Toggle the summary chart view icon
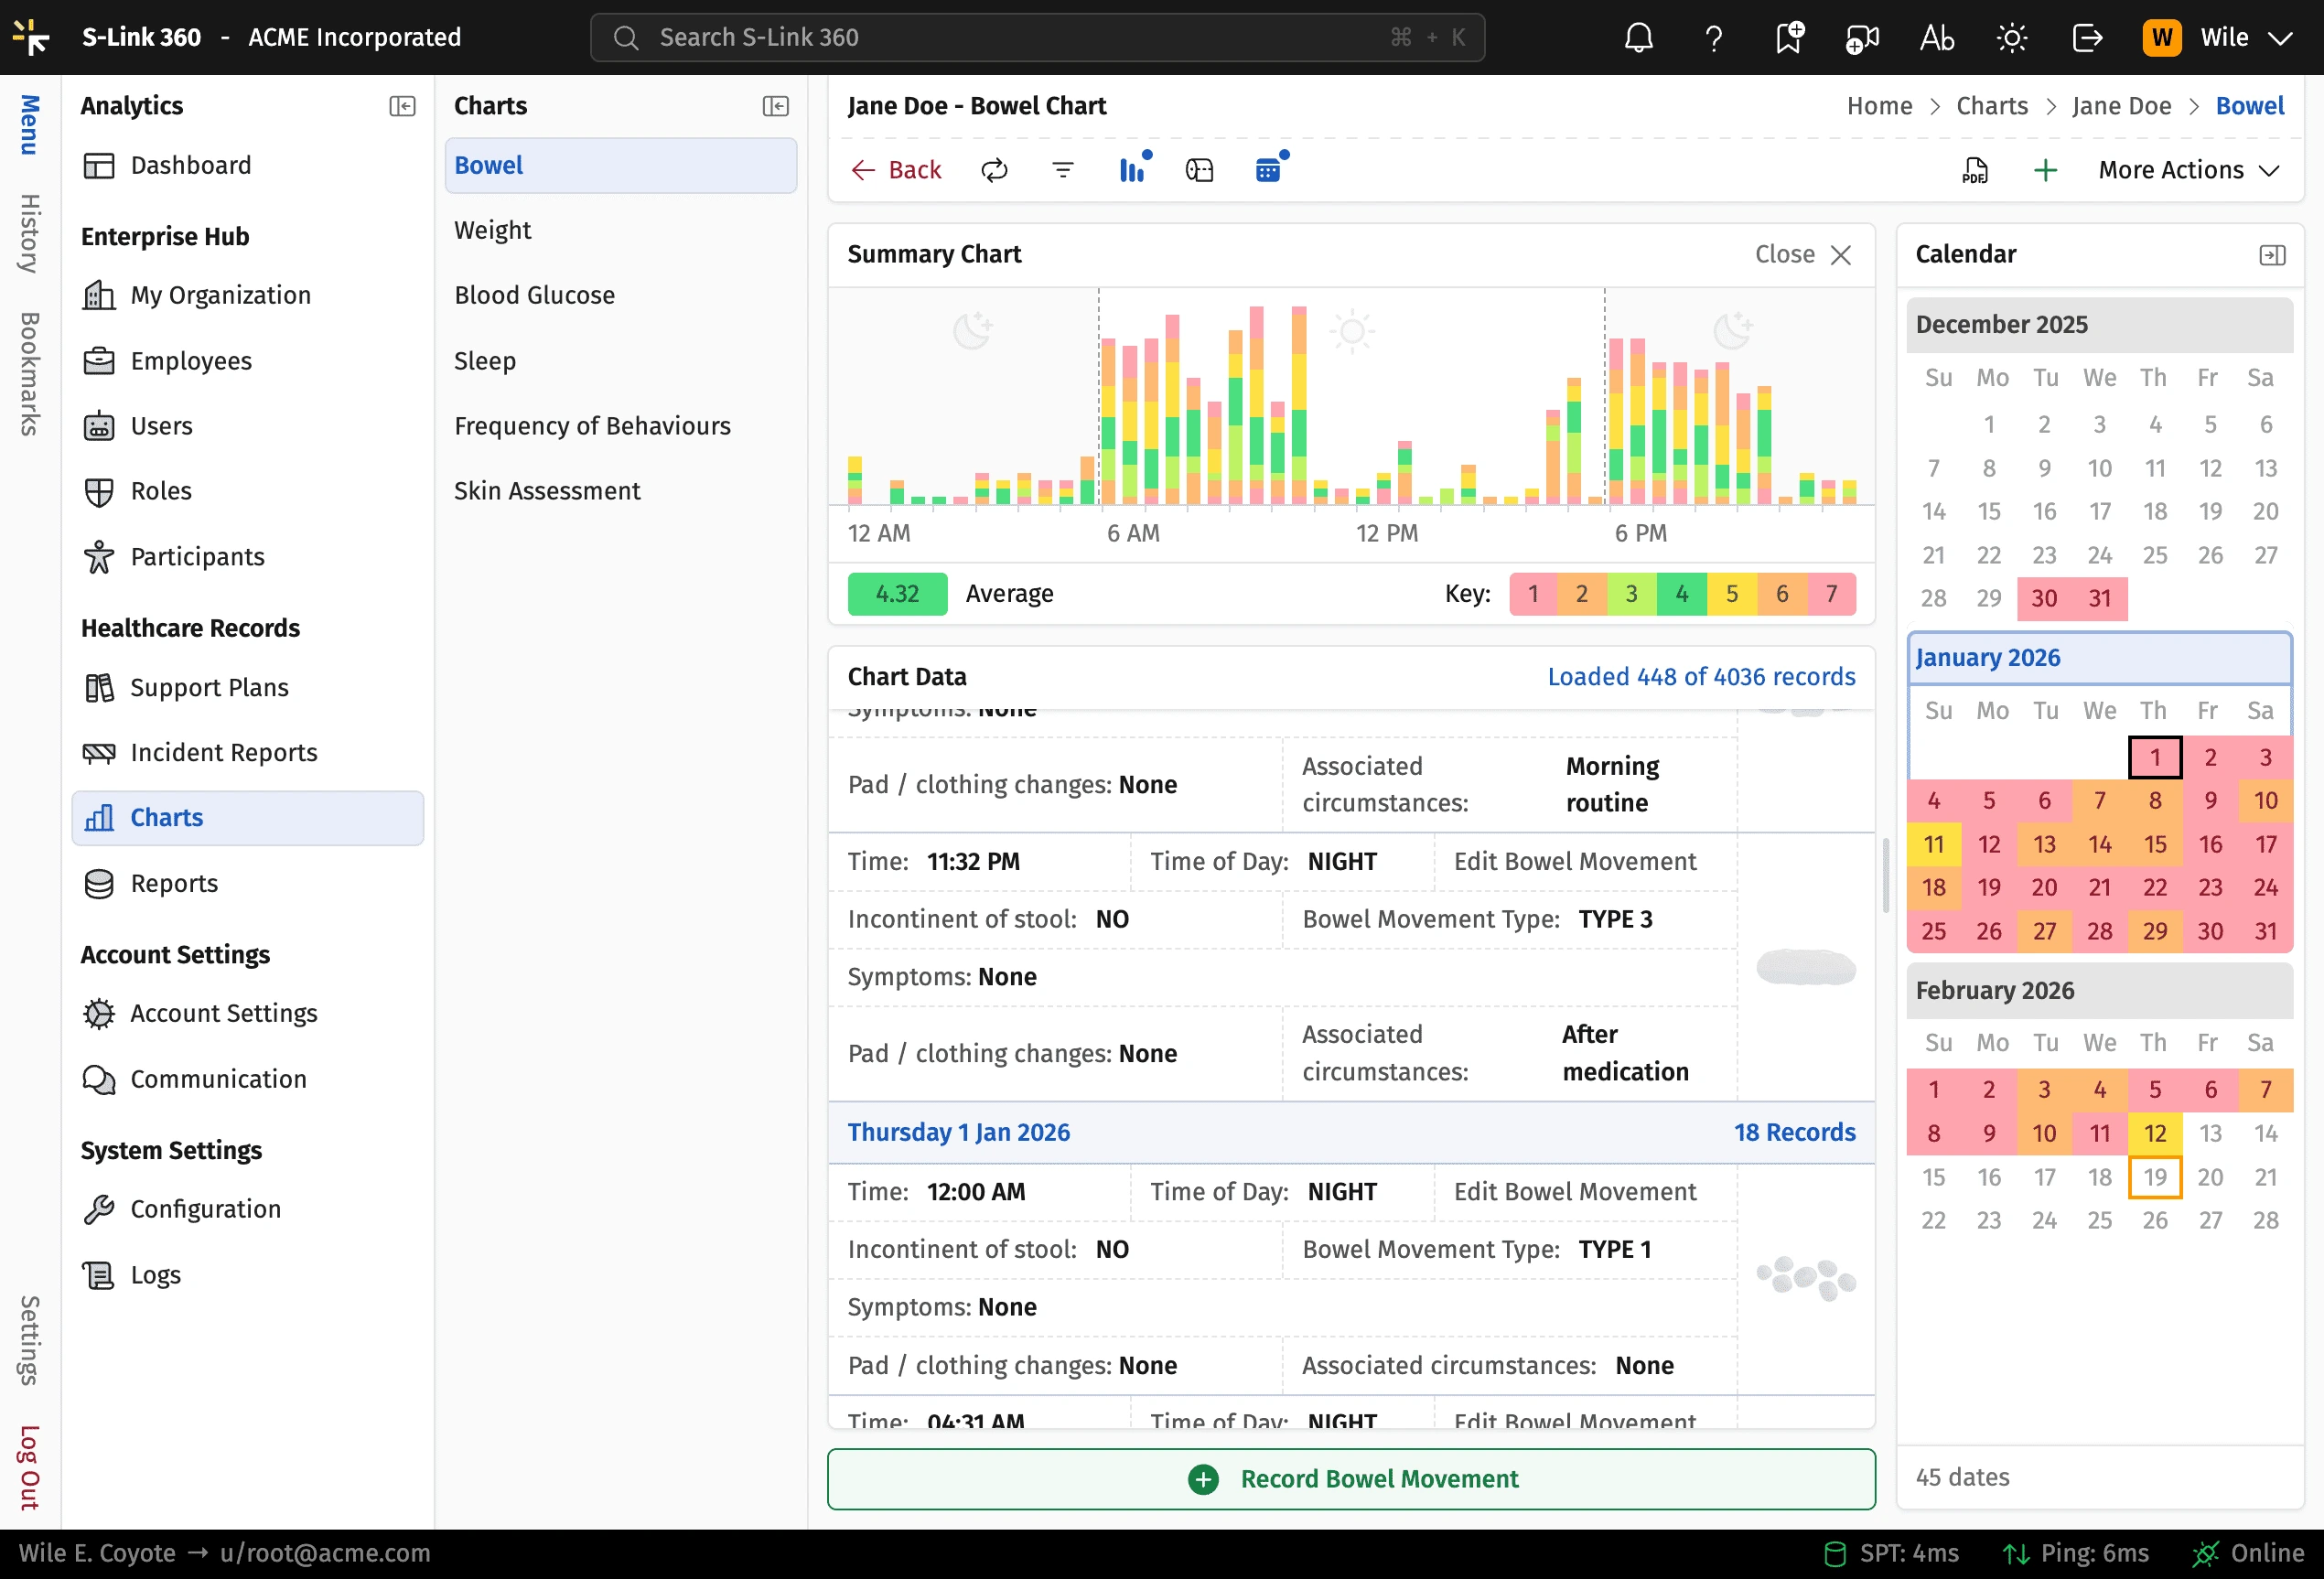Viewport: 2324px width, 1579px height. pos(1132,170)
